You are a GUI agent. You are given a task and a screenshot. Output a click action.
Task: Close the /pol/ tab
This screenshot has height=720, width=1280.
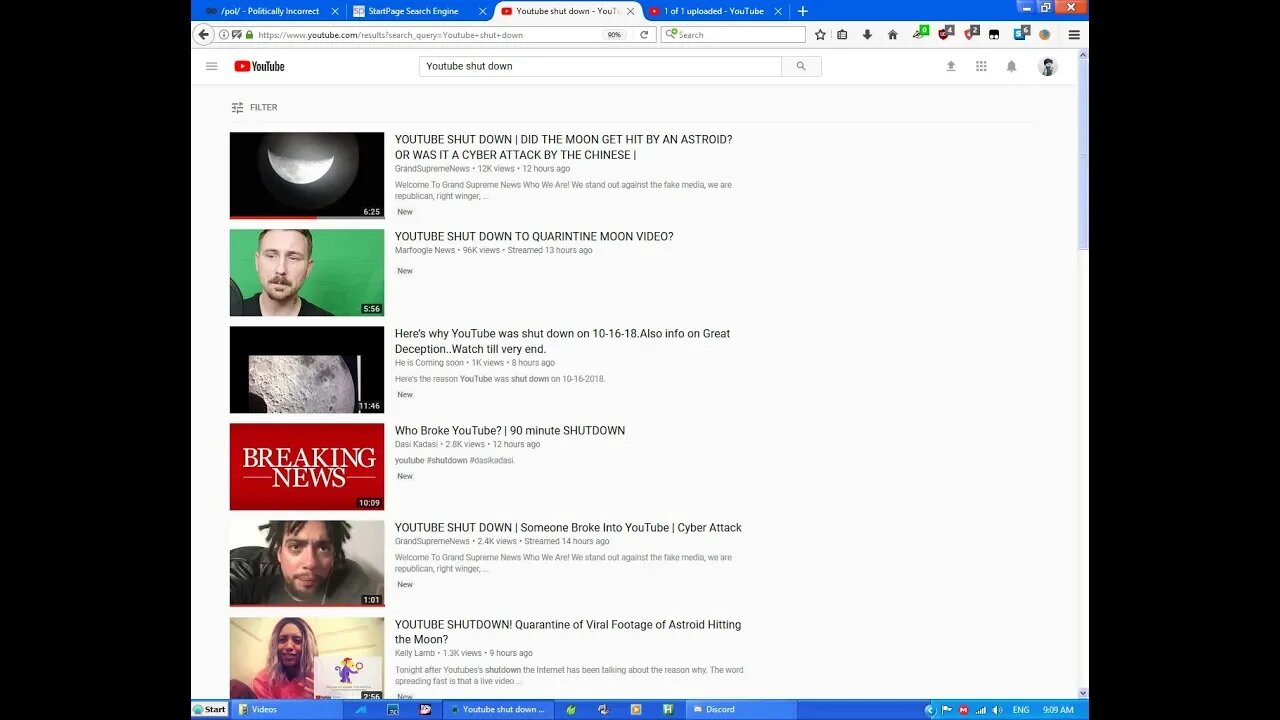point(334,11)
